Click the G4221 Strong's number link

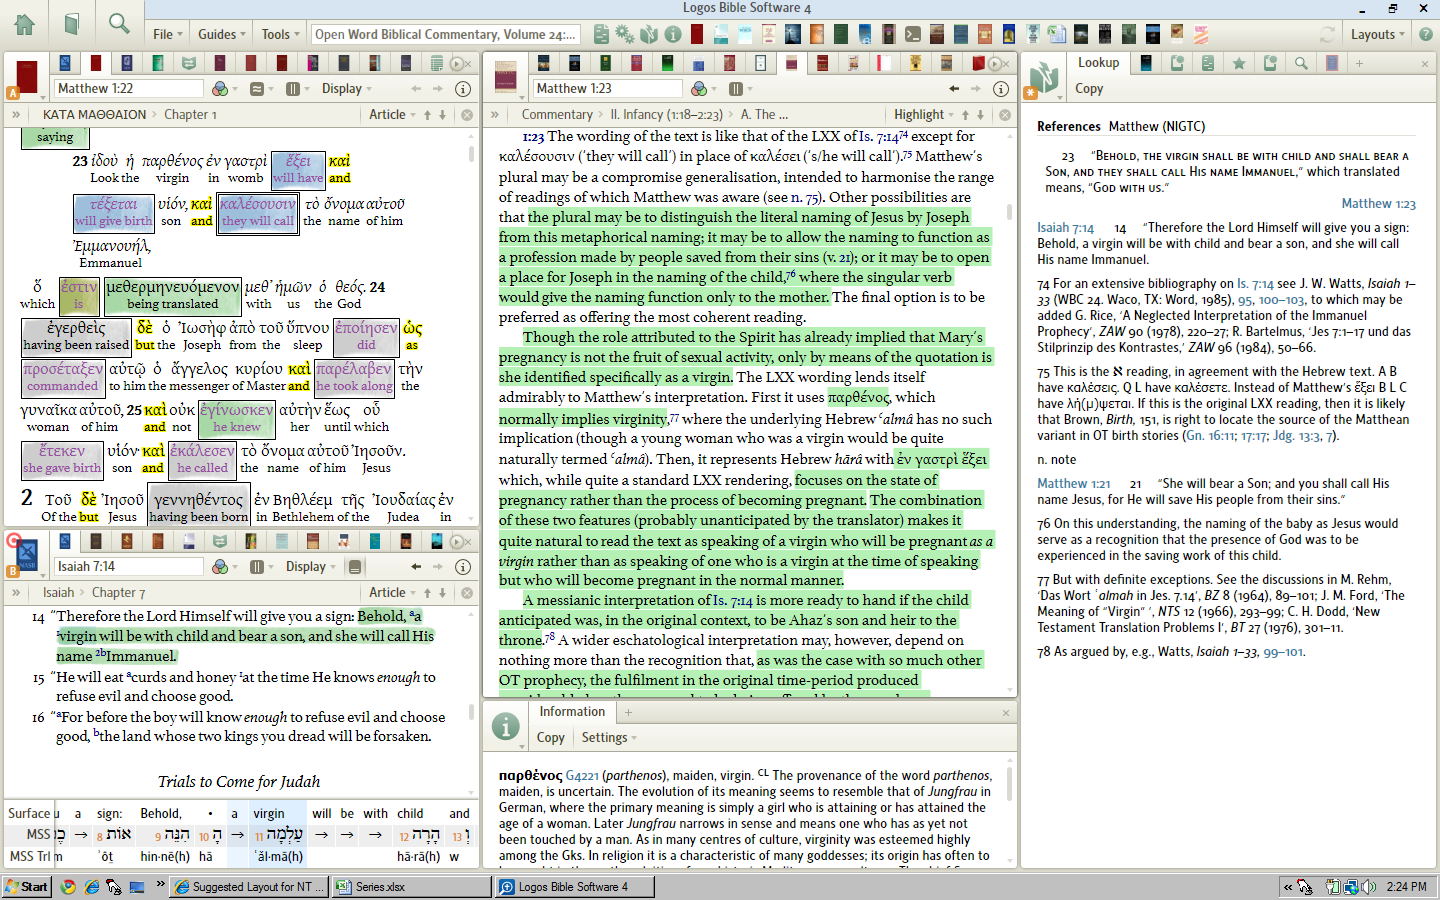pos(582,776)
